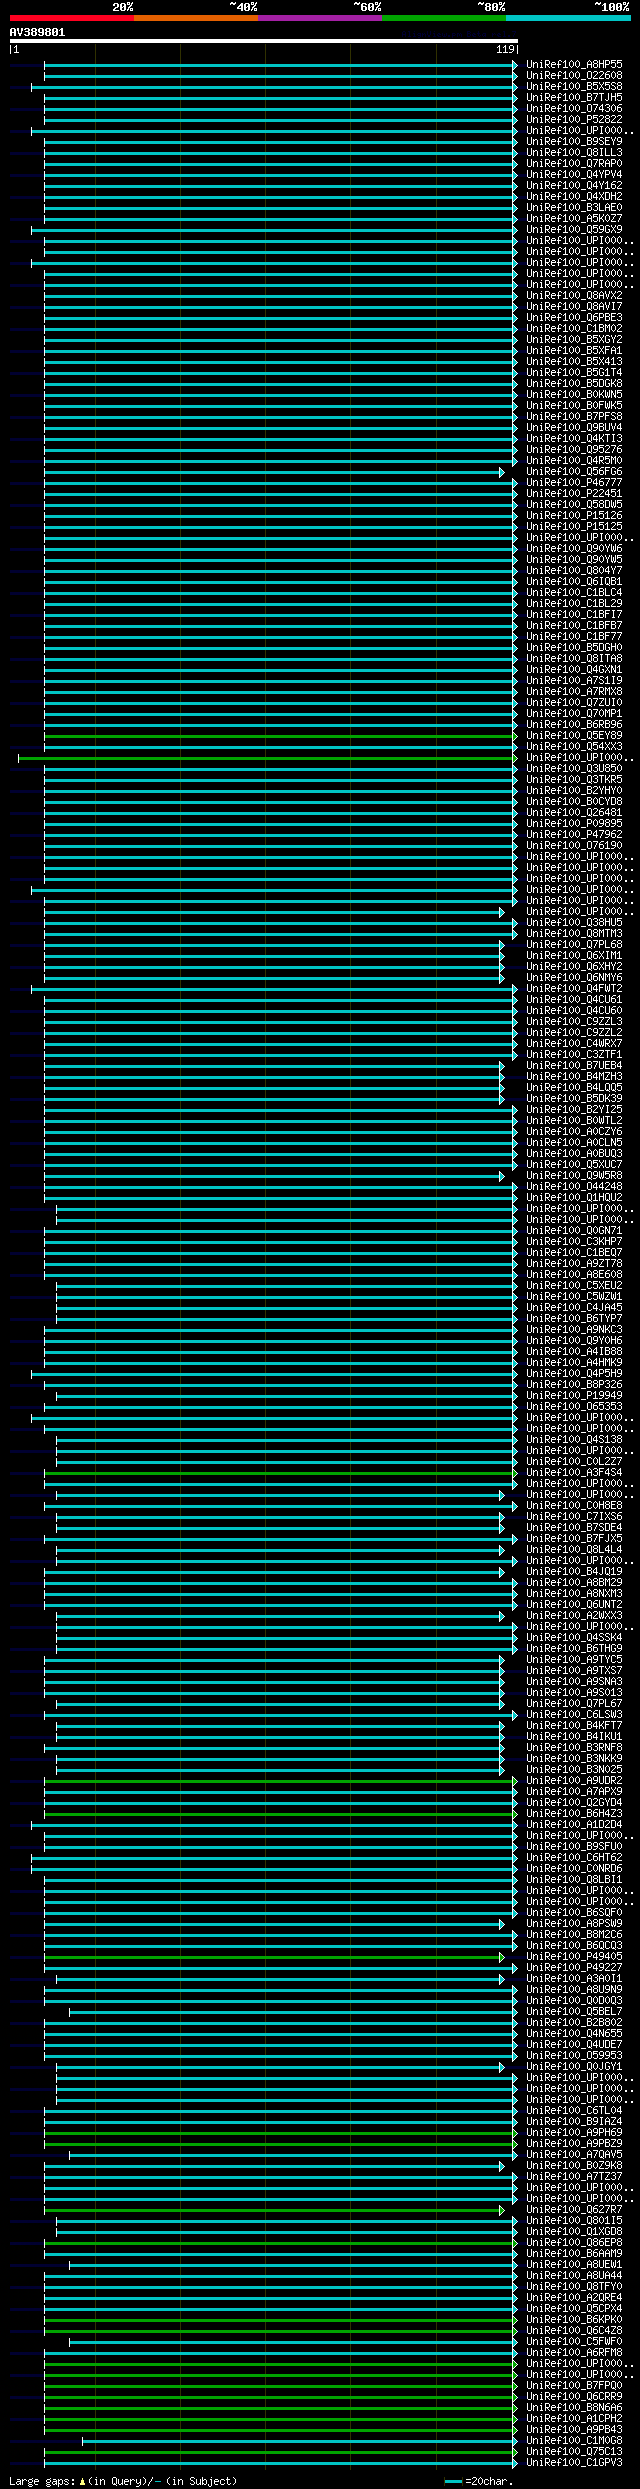Image resolution: width=640 pixels, height=2489 pixels.
Task: Select the UniRef100_Q804Y7 label
Action: tap(574, 570)
